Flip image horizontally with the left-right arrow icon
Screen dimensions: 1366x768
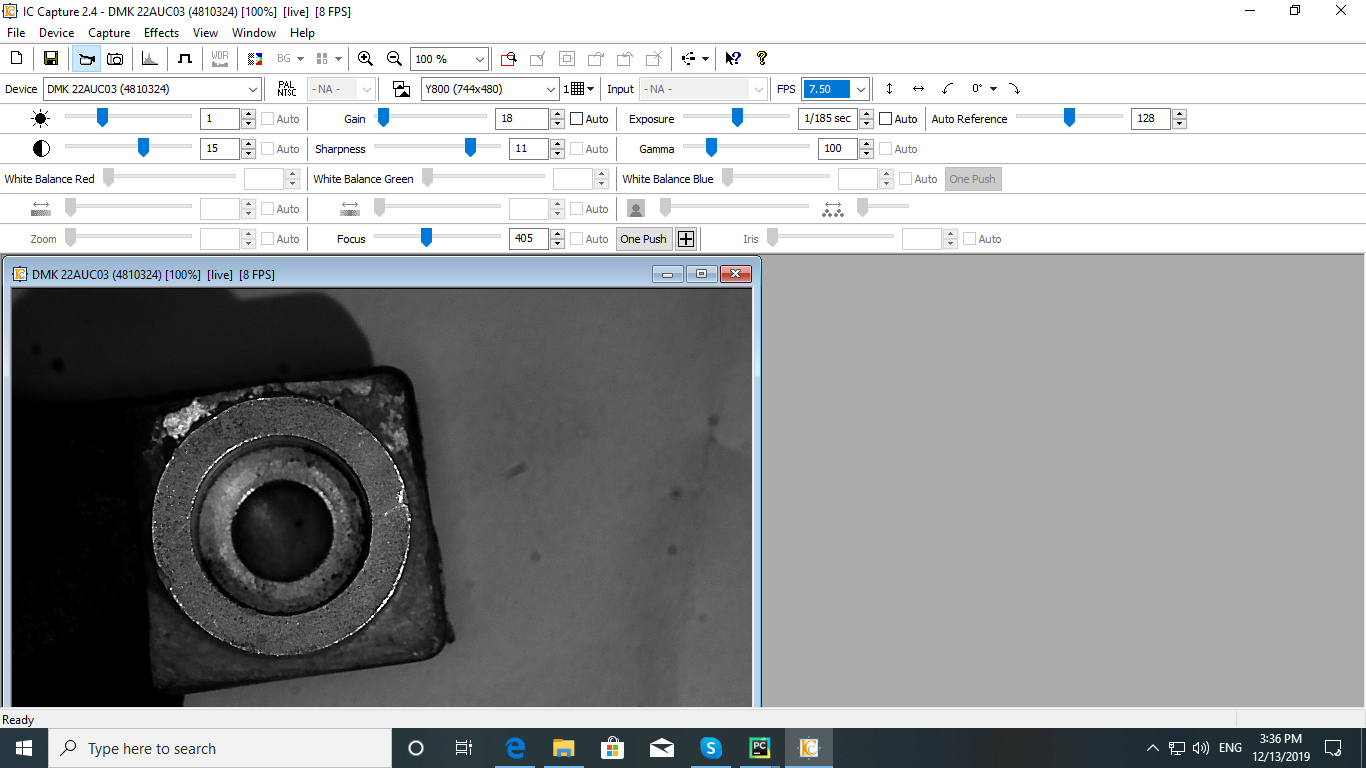click(918, 89)
